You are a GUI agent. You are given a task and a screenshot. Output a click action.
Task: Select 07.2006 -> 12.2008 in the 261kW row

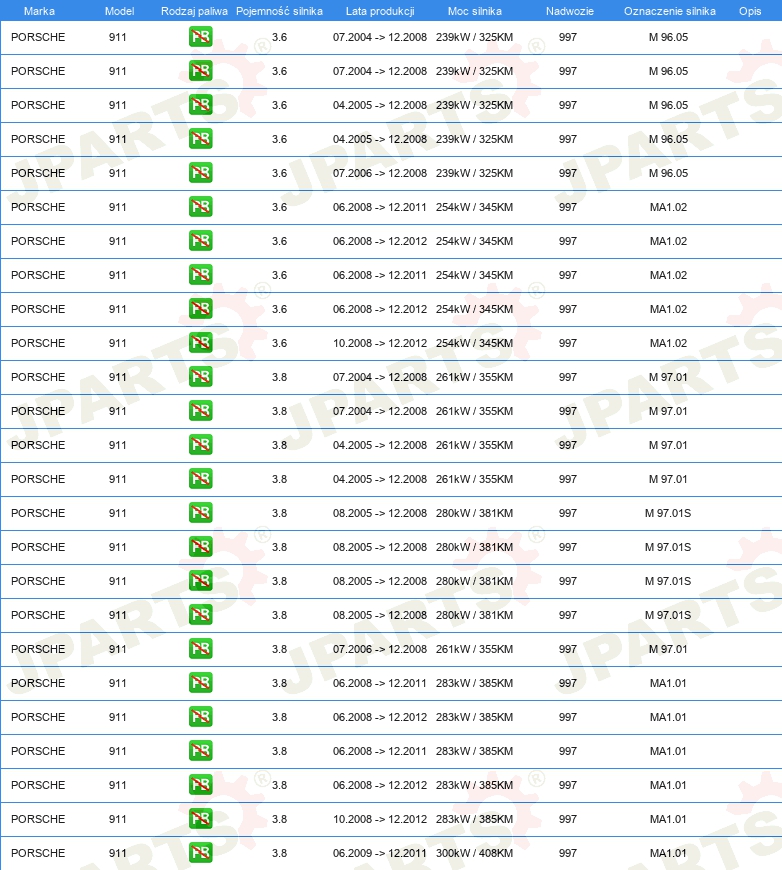point(380,649)
